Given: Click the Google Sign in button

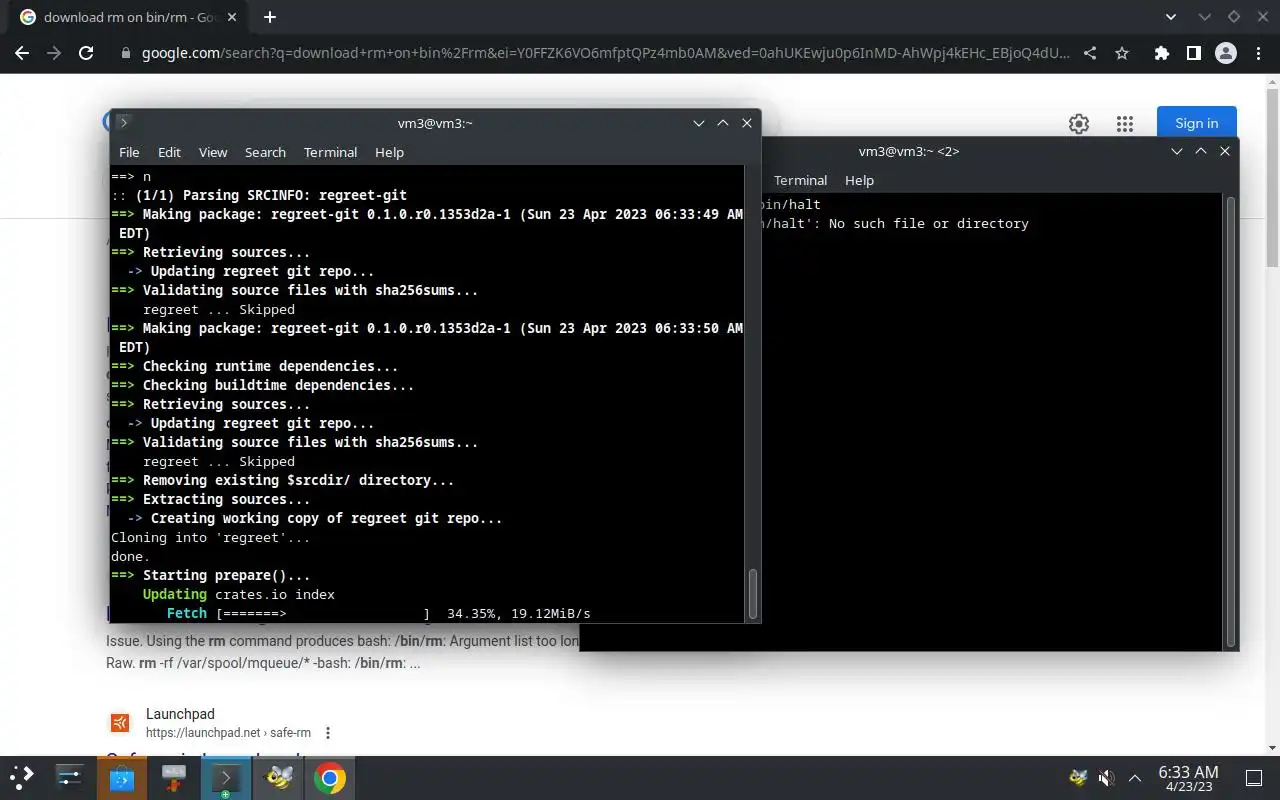Looking at the screenshot, I should click(x=1197, y=124).
